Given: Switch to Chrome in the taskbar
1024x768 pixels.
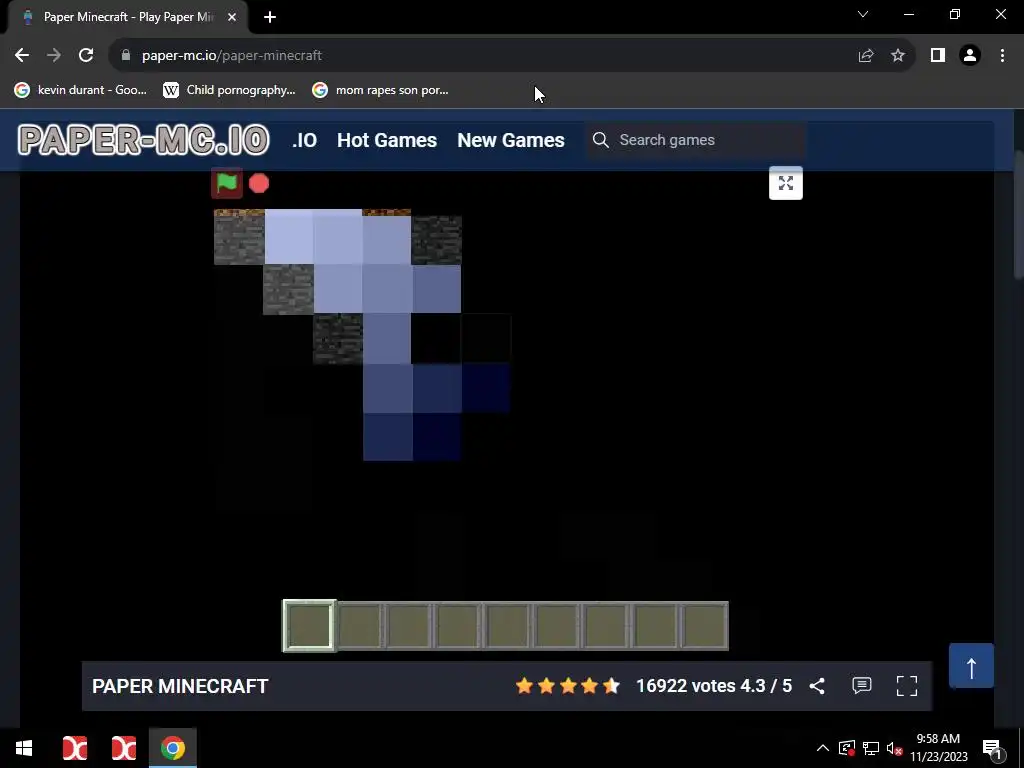Looking at the screenshot, I should [x=173, y=748].
